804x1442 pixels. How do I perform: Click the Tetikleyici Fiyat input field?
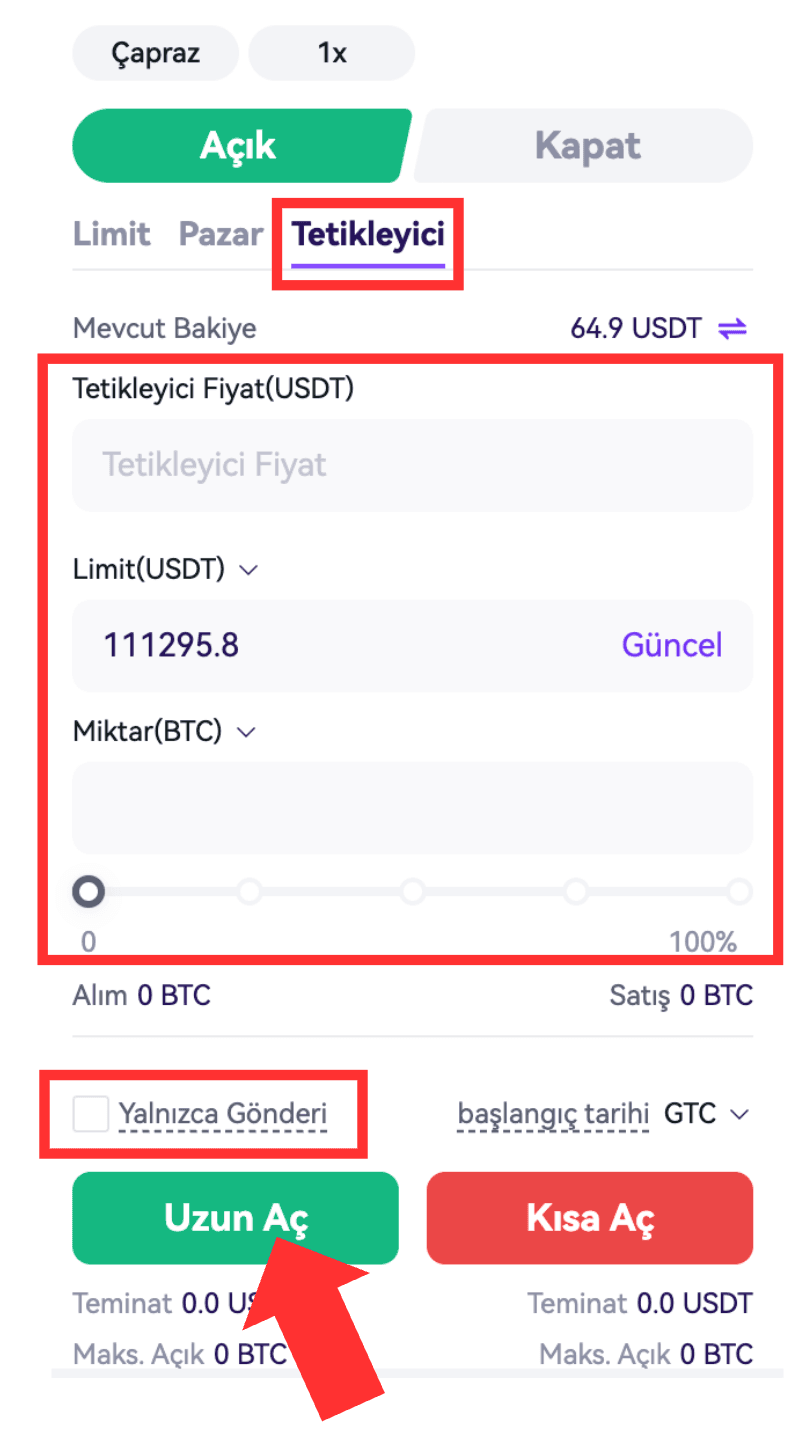pos(412,465)
